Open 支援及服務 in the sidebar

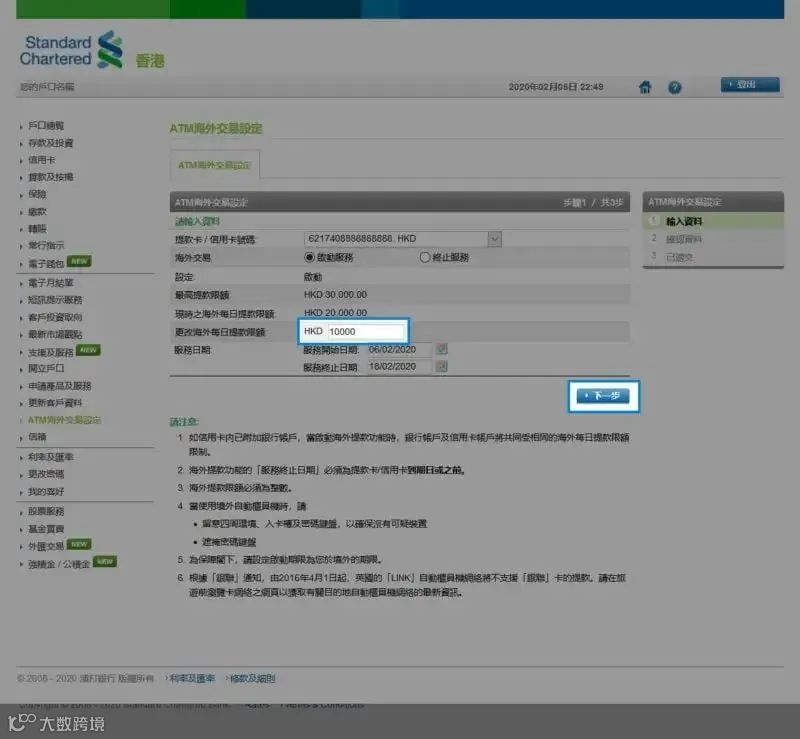click(51, 353)
